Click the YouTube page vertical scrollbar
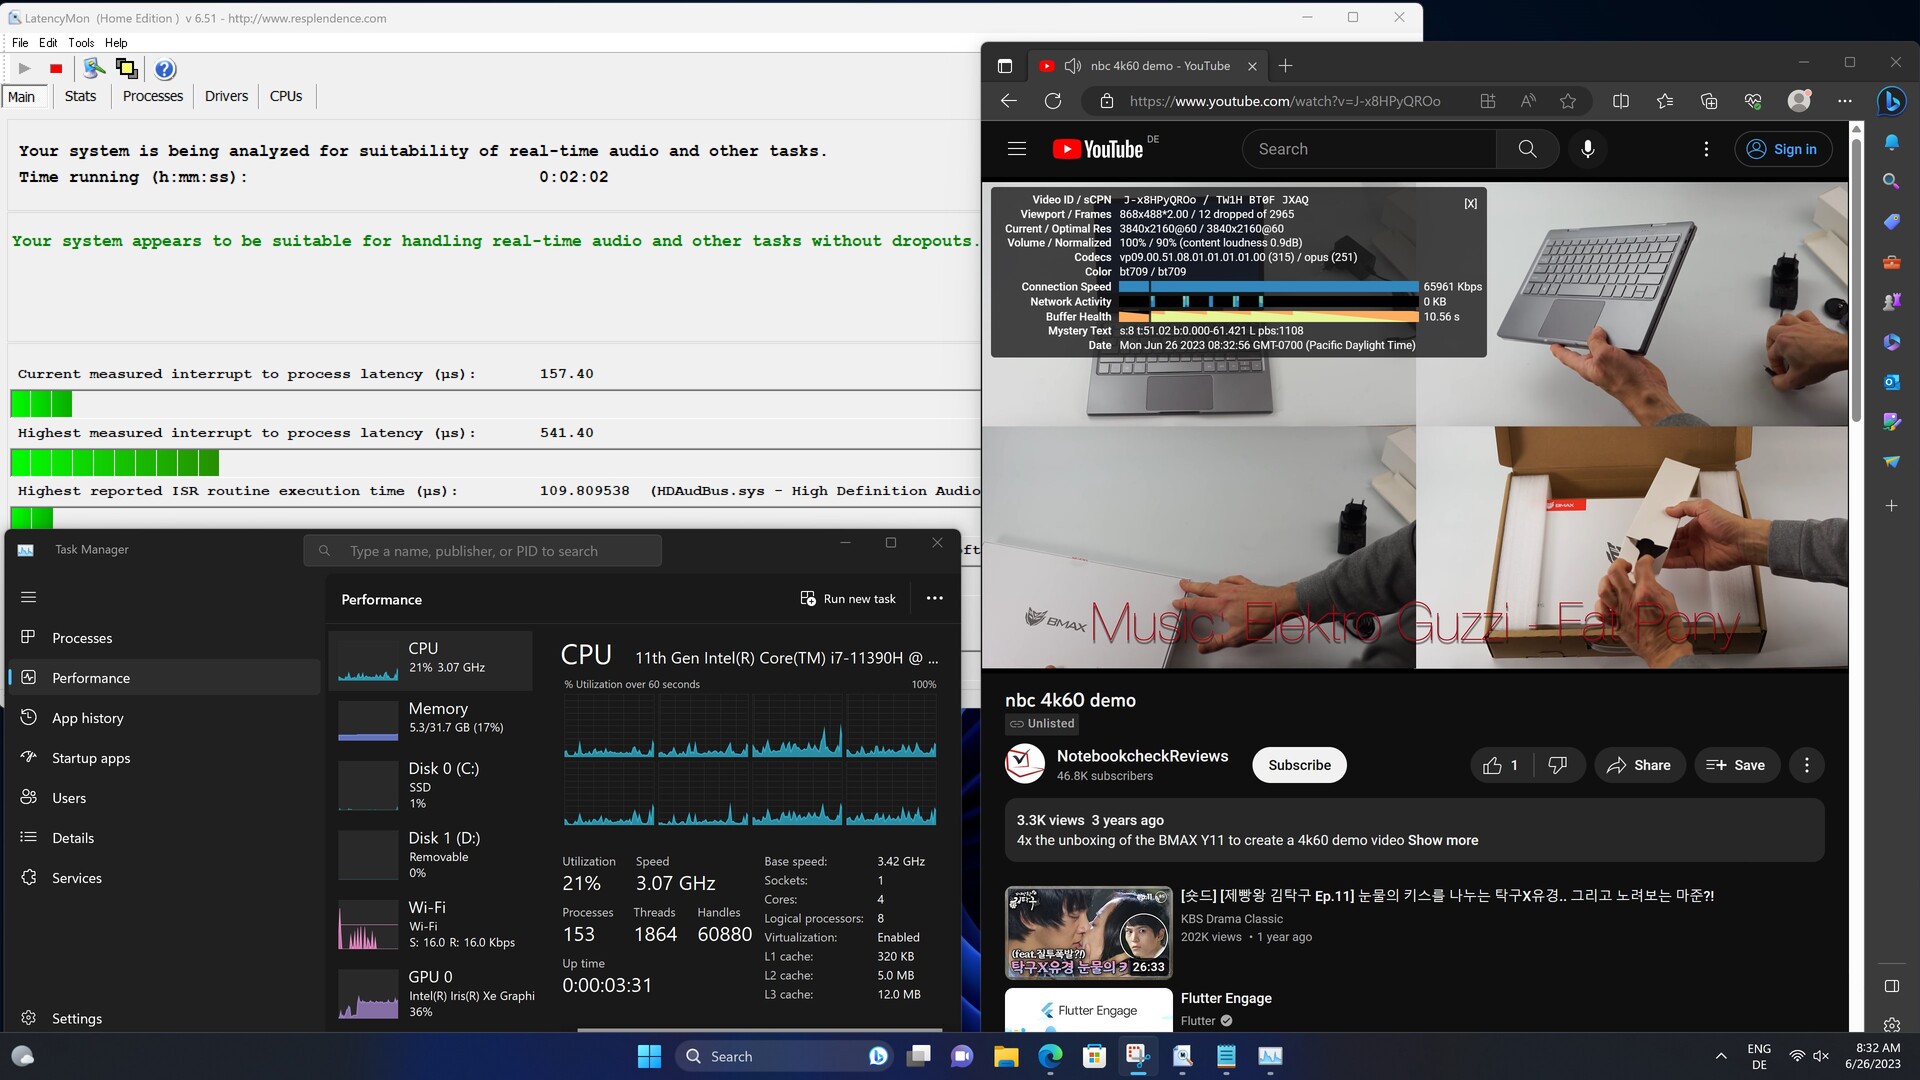1920x1080 pixels. tap(1856, 280)
